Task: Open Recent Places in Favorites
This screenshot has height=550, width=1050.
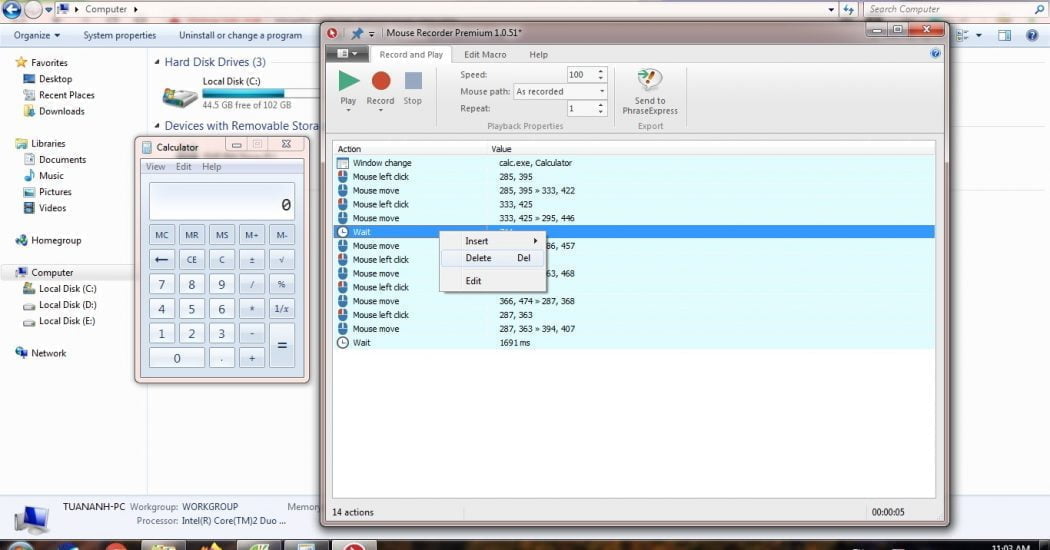Action: (x=66, y=95)
